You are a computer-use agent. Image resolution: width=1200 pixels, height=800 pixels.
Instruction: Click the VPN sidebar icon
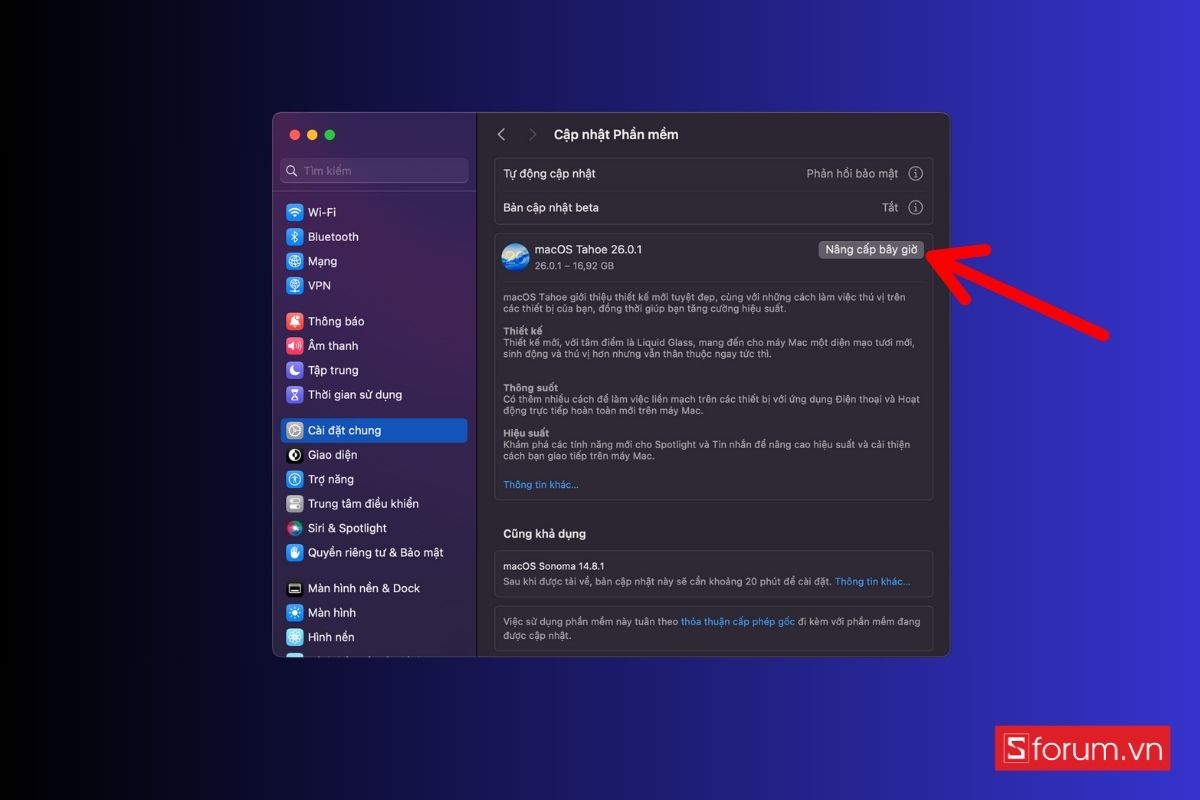point(294,285)
